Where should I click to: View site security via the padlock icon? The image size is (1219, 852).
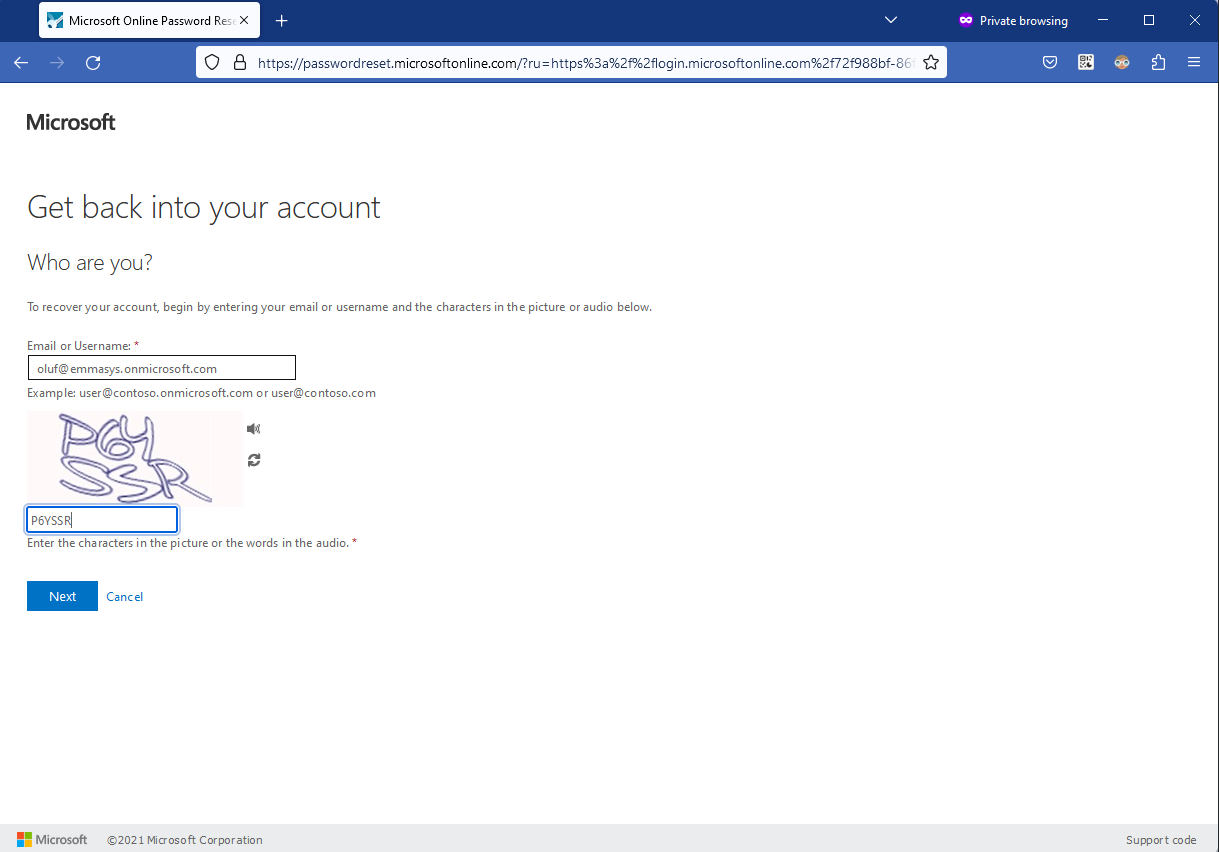(x=240, y=62)
